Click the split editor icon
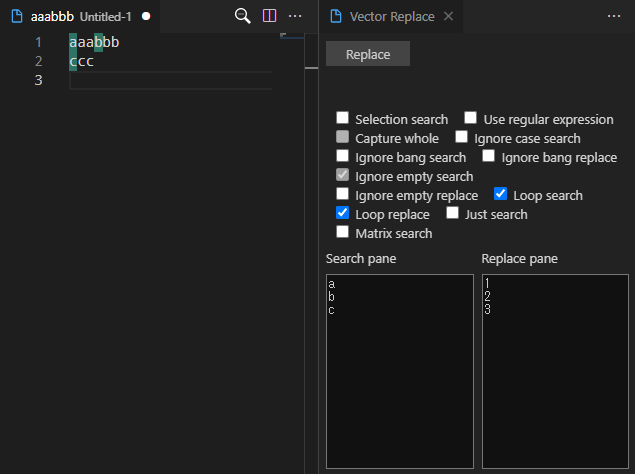The image size is (635, 474). pos(269,16)
